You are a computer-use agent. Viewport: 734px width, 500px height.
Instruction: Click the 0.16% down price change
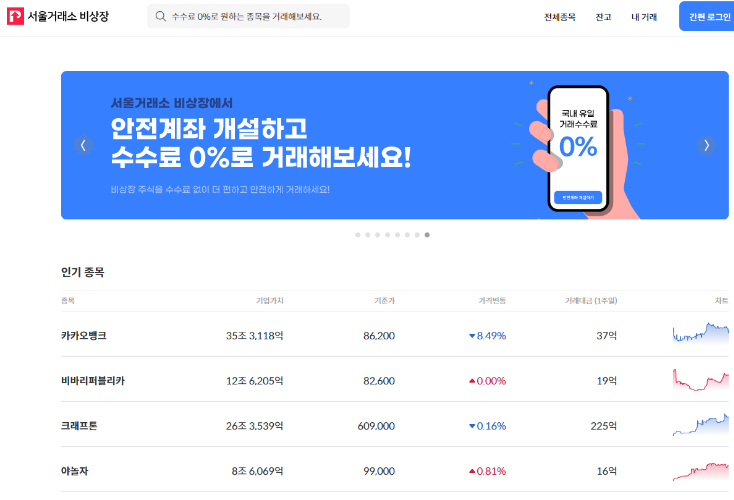coord(487,426)
